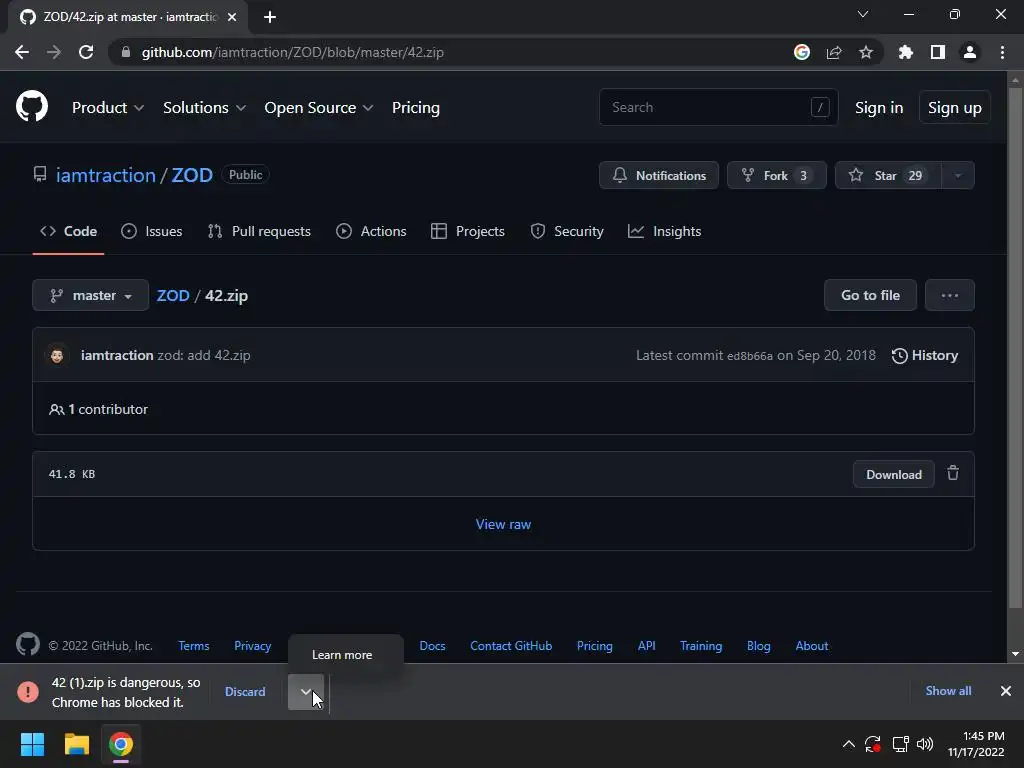Expand the Solutions menu
Image resolution: width=1024 pixels, height=768 pixels.
pyautogui.click(x=204, y=108)
